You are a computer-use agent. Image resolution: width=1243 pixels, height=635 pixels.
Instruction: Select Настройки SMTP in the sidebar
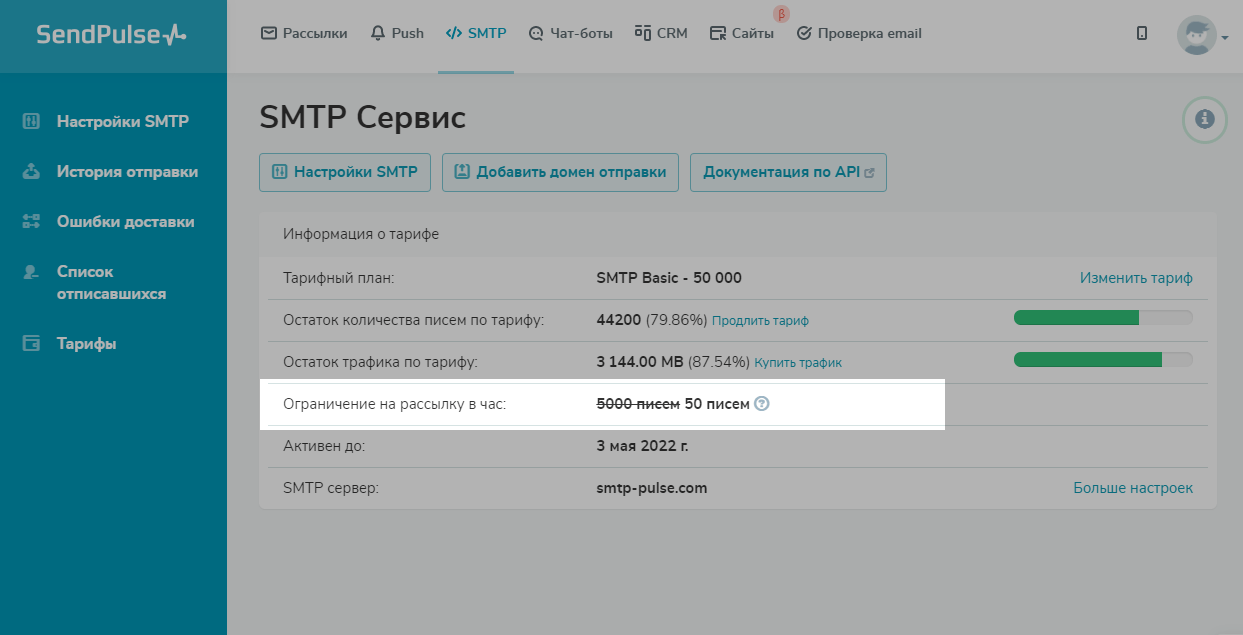(122, 122)
